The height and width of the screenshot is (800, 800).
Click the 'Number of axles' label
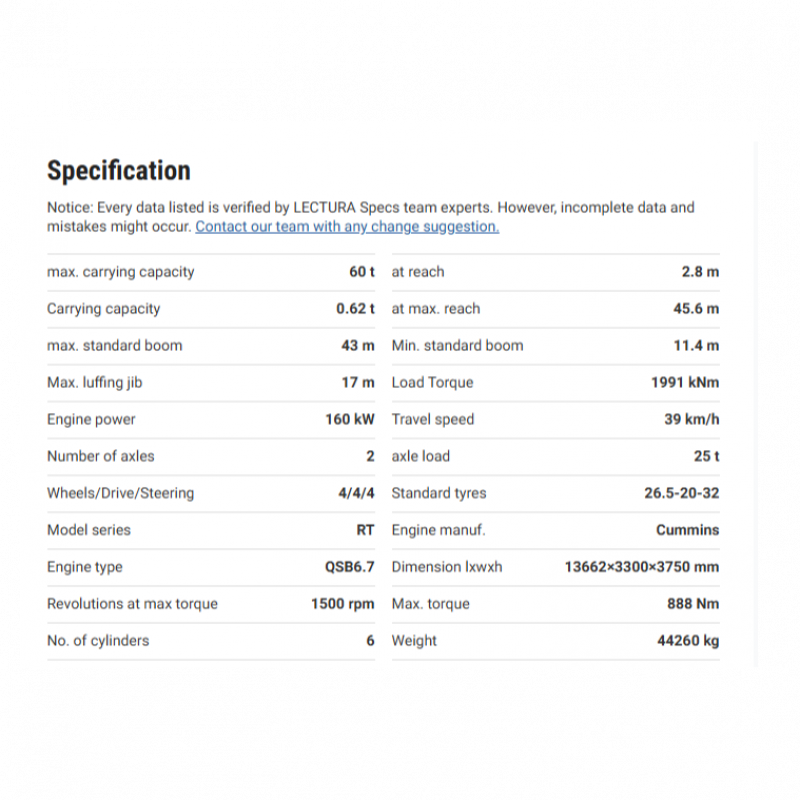(101, 457)
